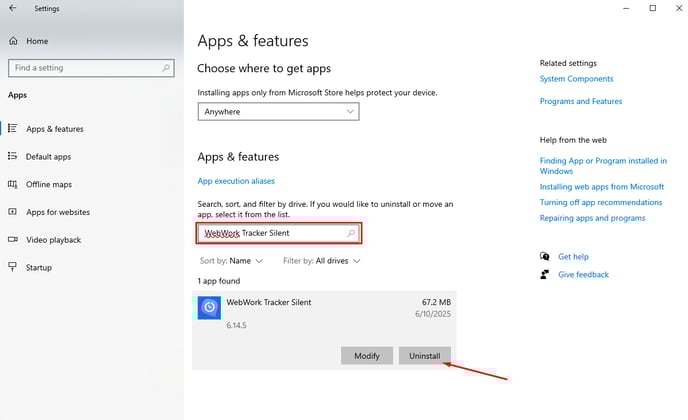Close the Settings window

click(679, 8)
